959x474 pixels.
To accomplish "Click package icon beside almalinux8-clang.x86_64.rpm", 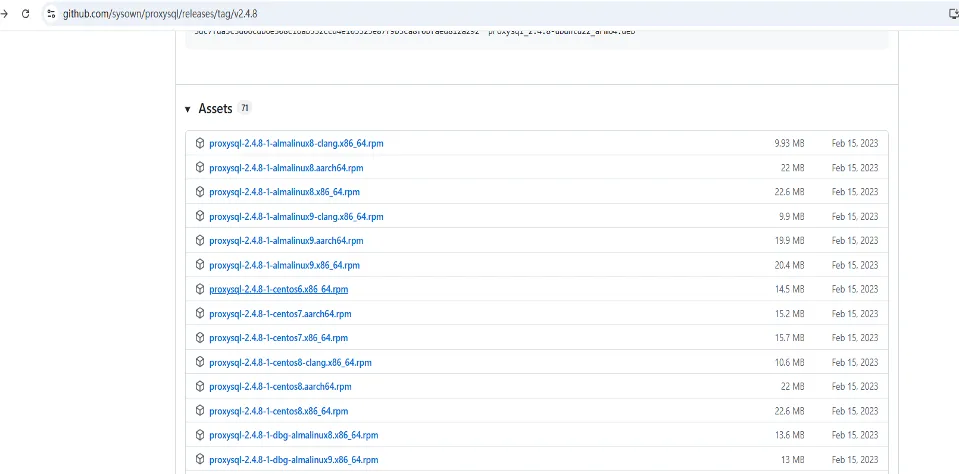I will [x=199, y=143].
